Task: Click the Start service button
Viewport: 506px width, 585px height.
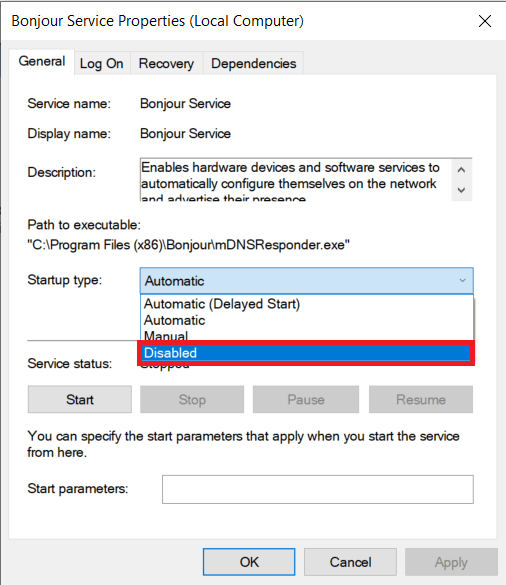Action: point(79,400)
